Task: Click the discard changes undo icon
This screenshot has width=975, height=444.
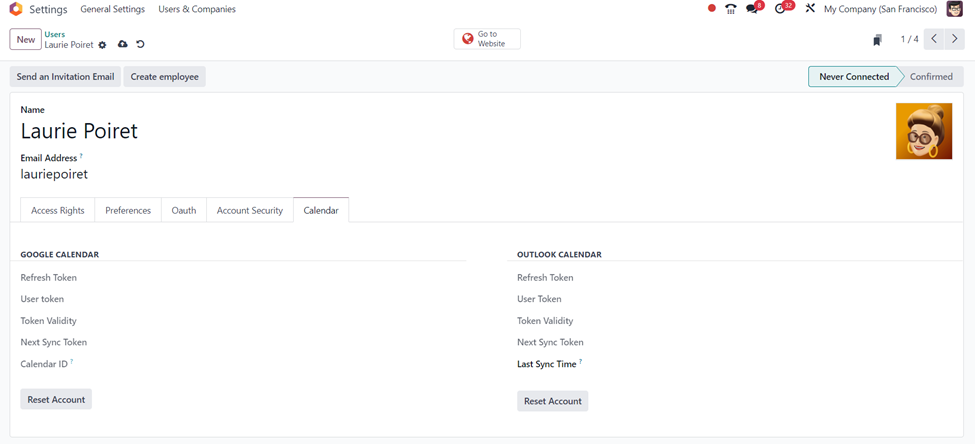Action: (x=140, y=45)
